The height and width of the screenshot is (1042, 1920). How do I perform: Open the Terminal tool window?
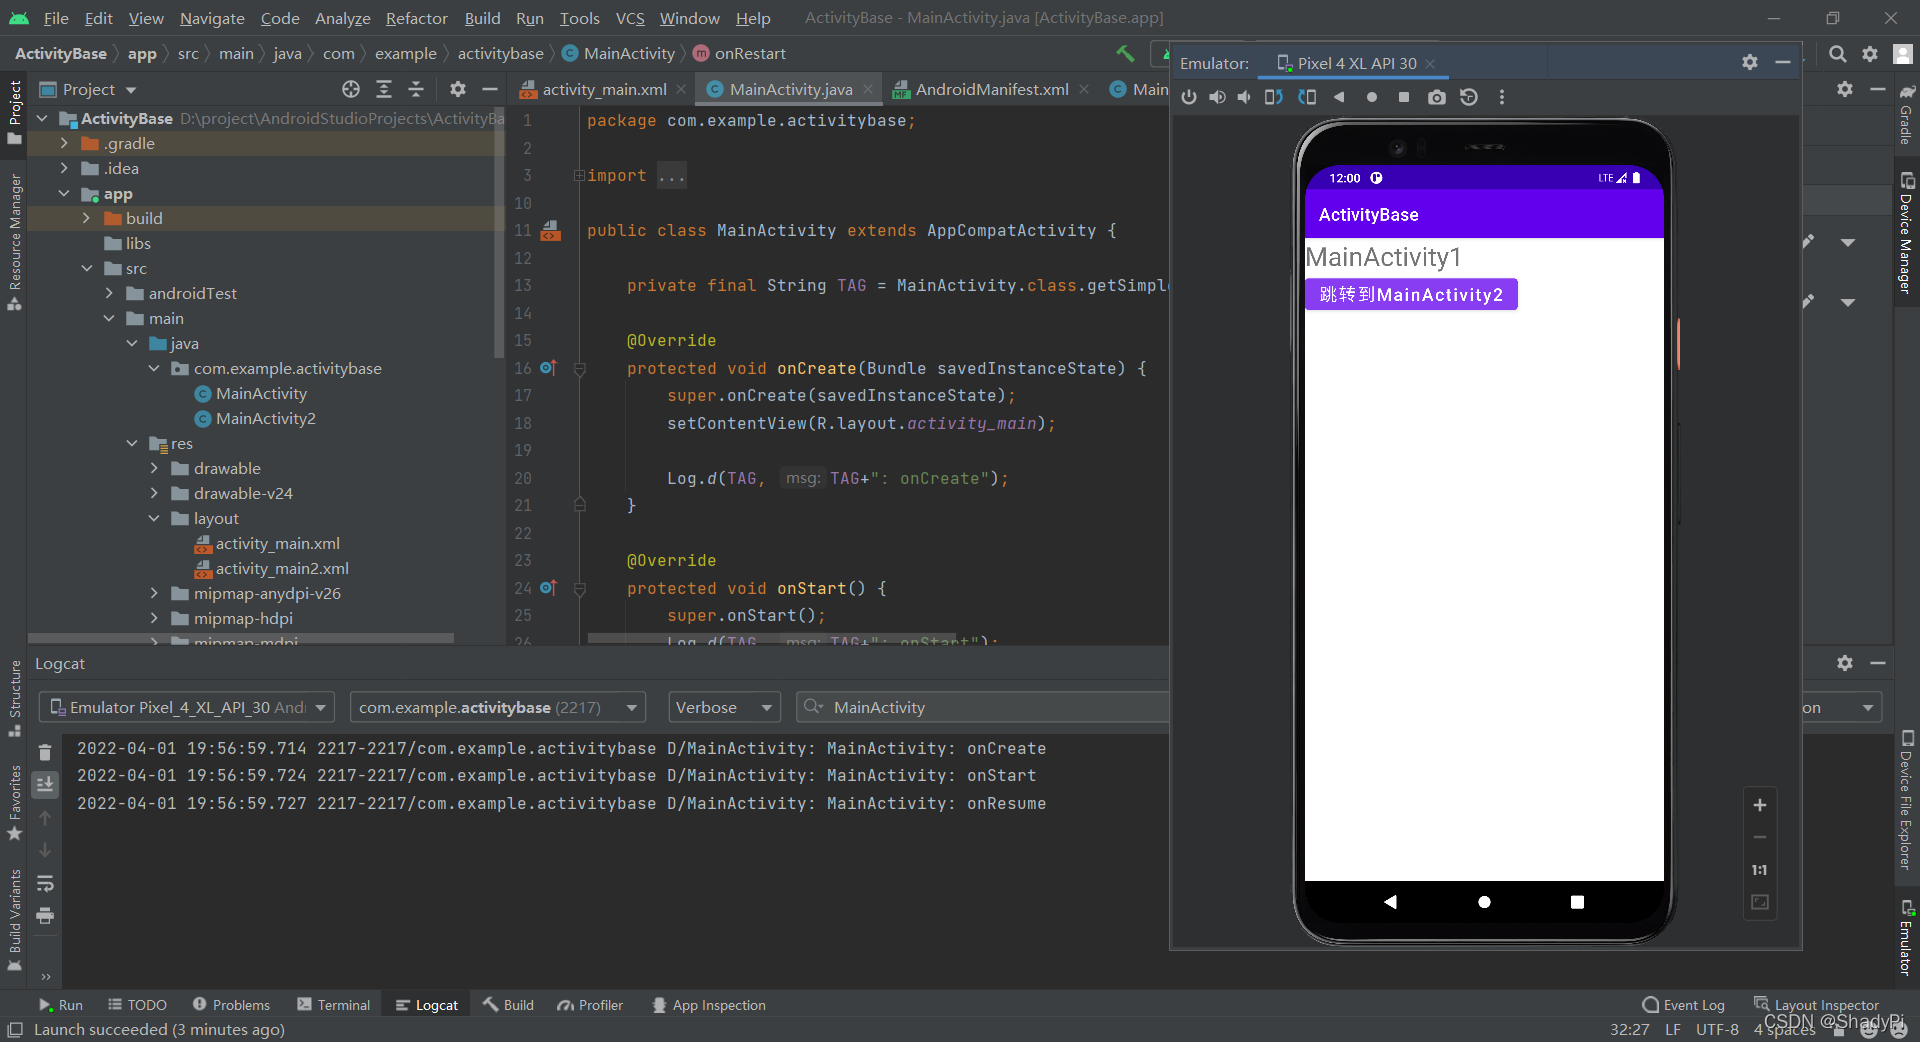[333, 1005]
